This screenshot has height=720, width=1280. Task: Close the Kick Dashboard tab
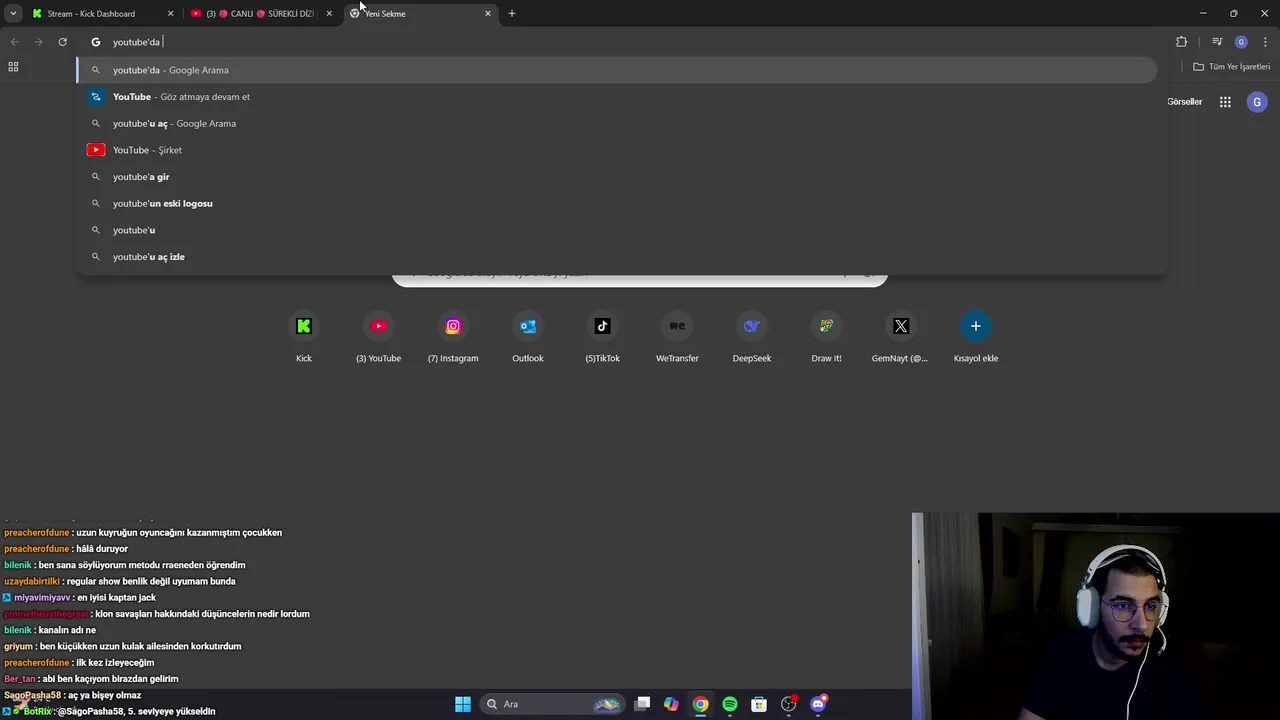coord(170,14)
